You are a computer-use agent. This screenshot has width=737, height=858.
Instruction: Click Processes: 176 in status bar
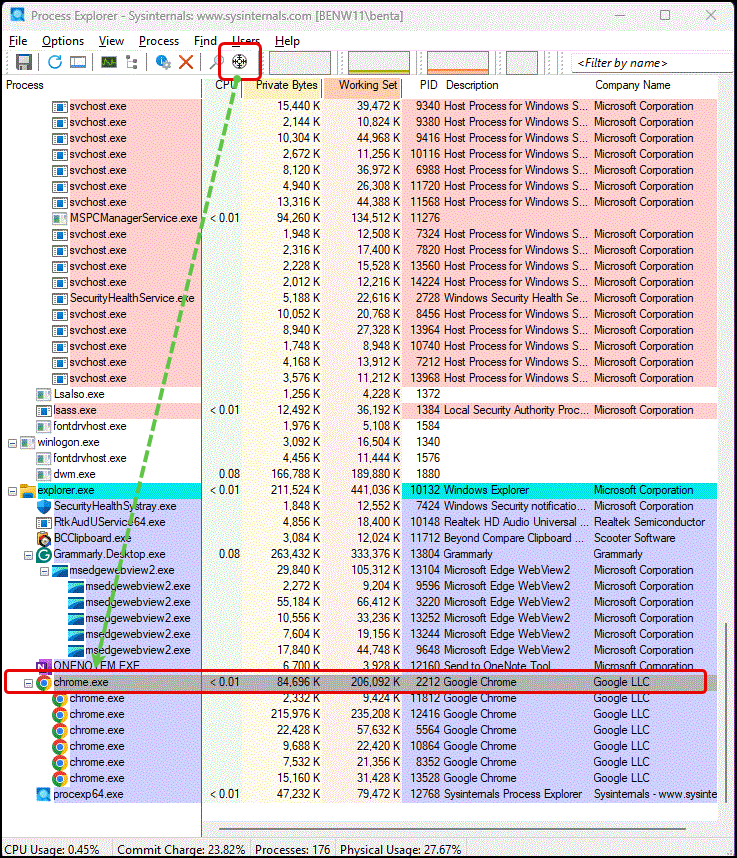point(292,850)
